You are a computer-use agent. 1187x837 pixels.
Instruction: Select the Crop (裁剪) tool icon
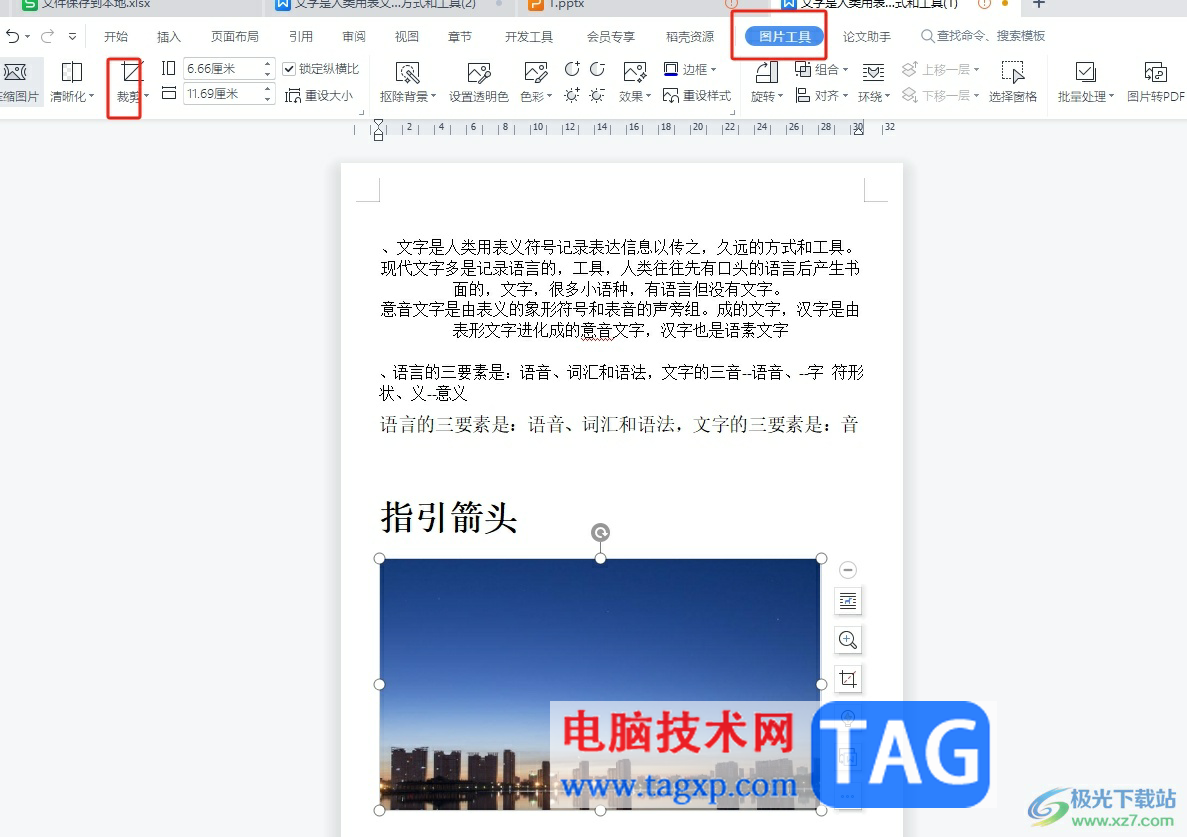131,72
